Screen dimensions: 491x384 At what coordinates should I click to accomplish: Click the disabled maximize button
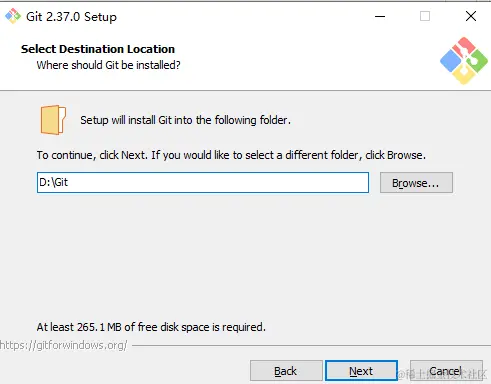(x=425, y=16)
